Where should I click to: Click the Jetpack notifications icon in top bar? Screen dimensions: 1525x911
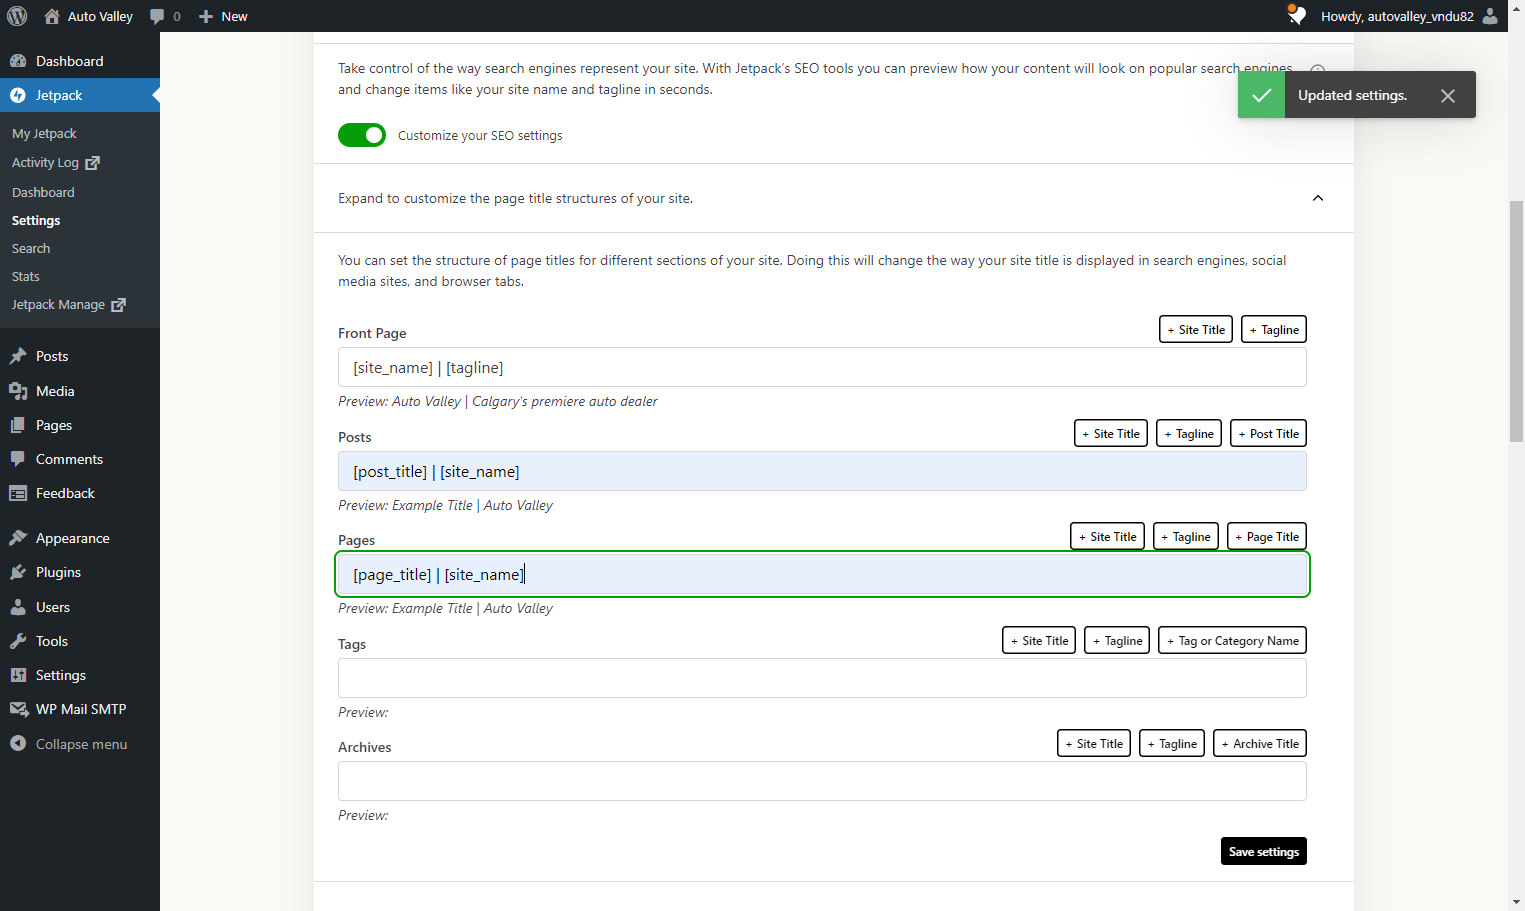coord(1296,15)
